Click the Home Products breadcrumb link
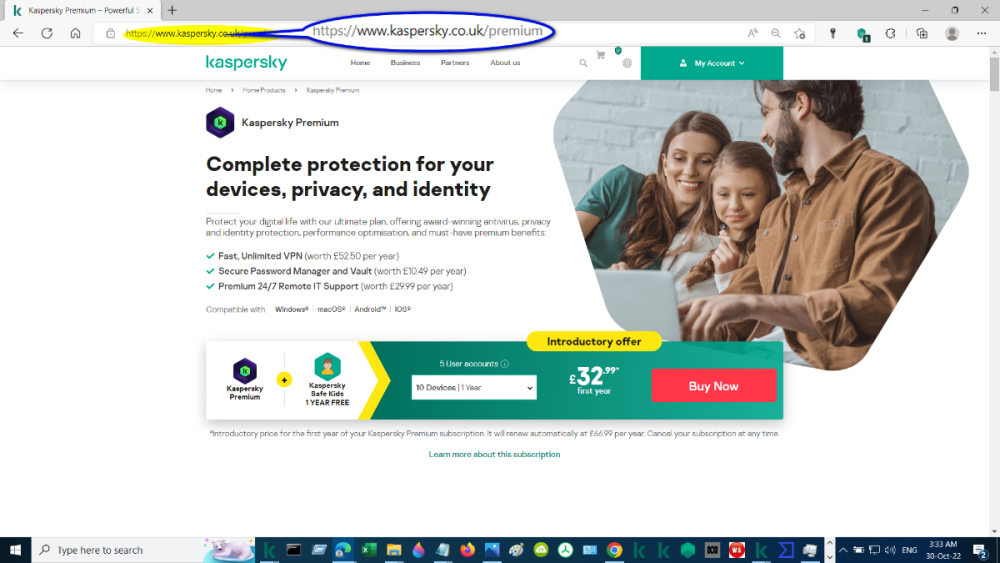The image size is (1000, 563). (263, 91)
